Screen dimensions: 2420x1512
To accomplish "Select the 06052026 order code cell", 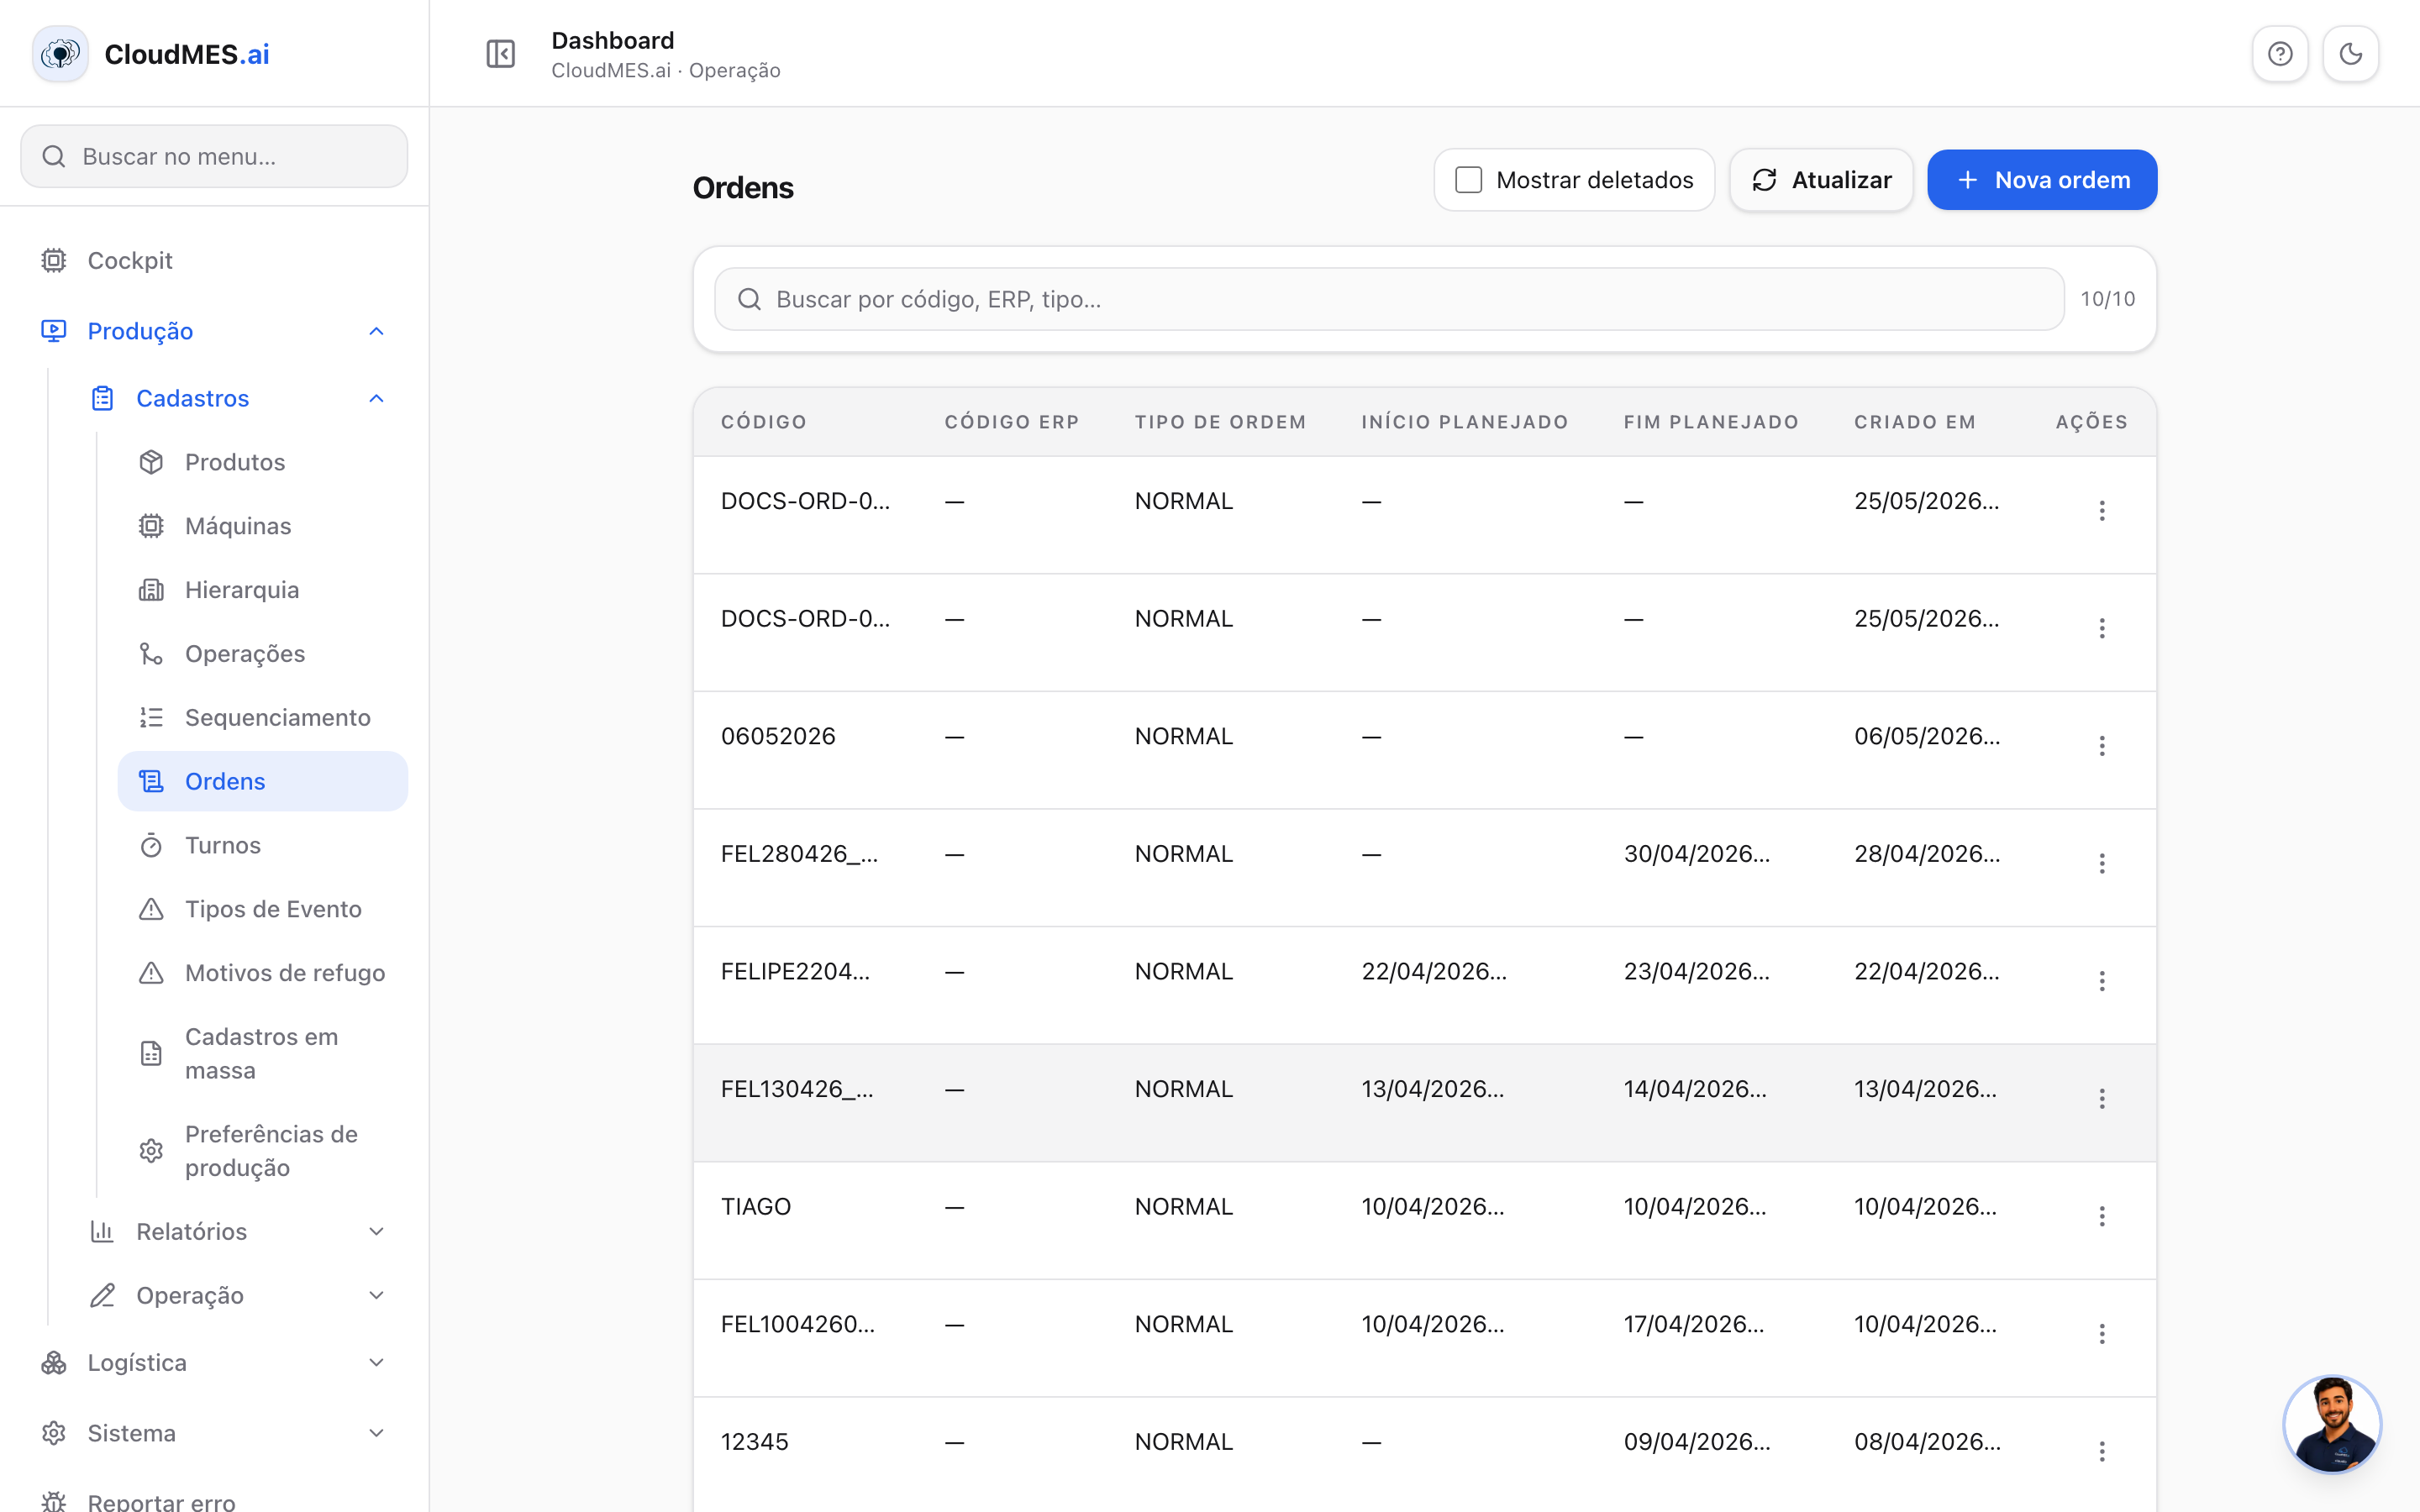I will pyautogui.click(x=778, y=736).
